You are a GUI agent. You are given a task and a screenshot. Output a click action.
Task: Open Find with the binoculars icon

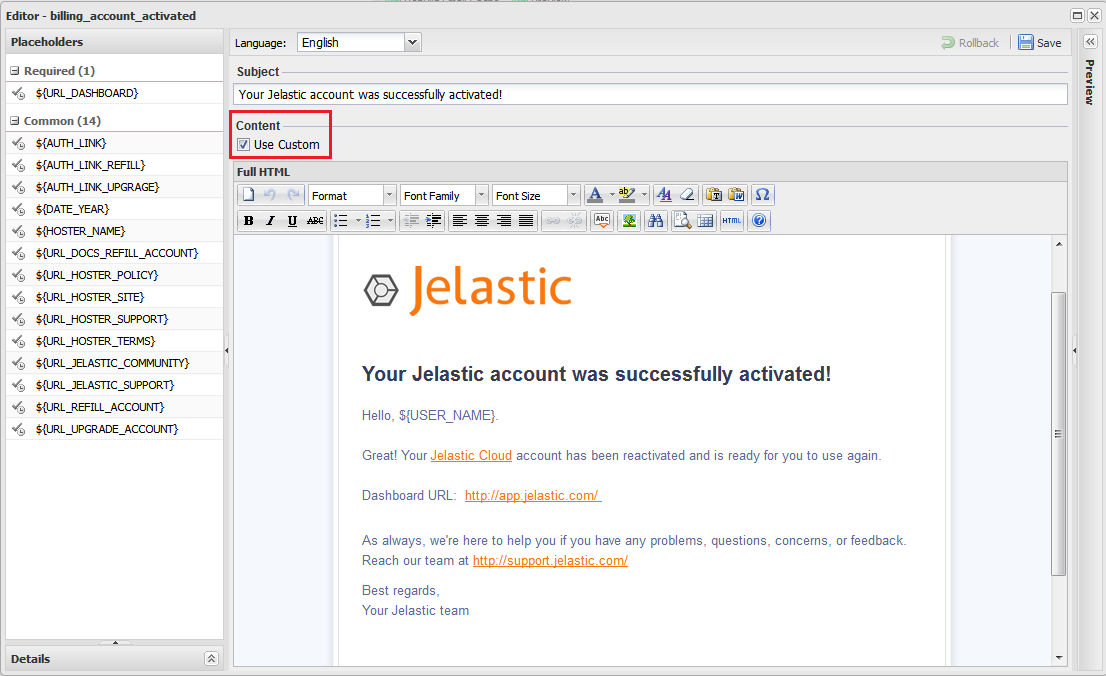[656, 221]
